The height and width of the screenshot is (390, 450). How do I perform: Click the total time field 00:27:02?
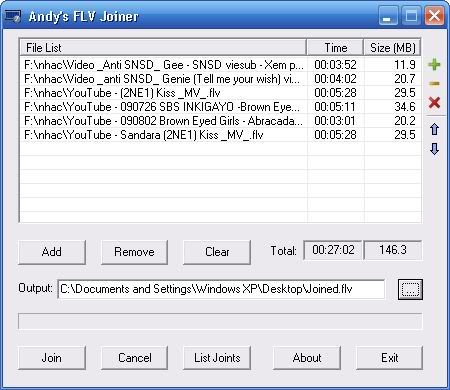coord(333,250)
